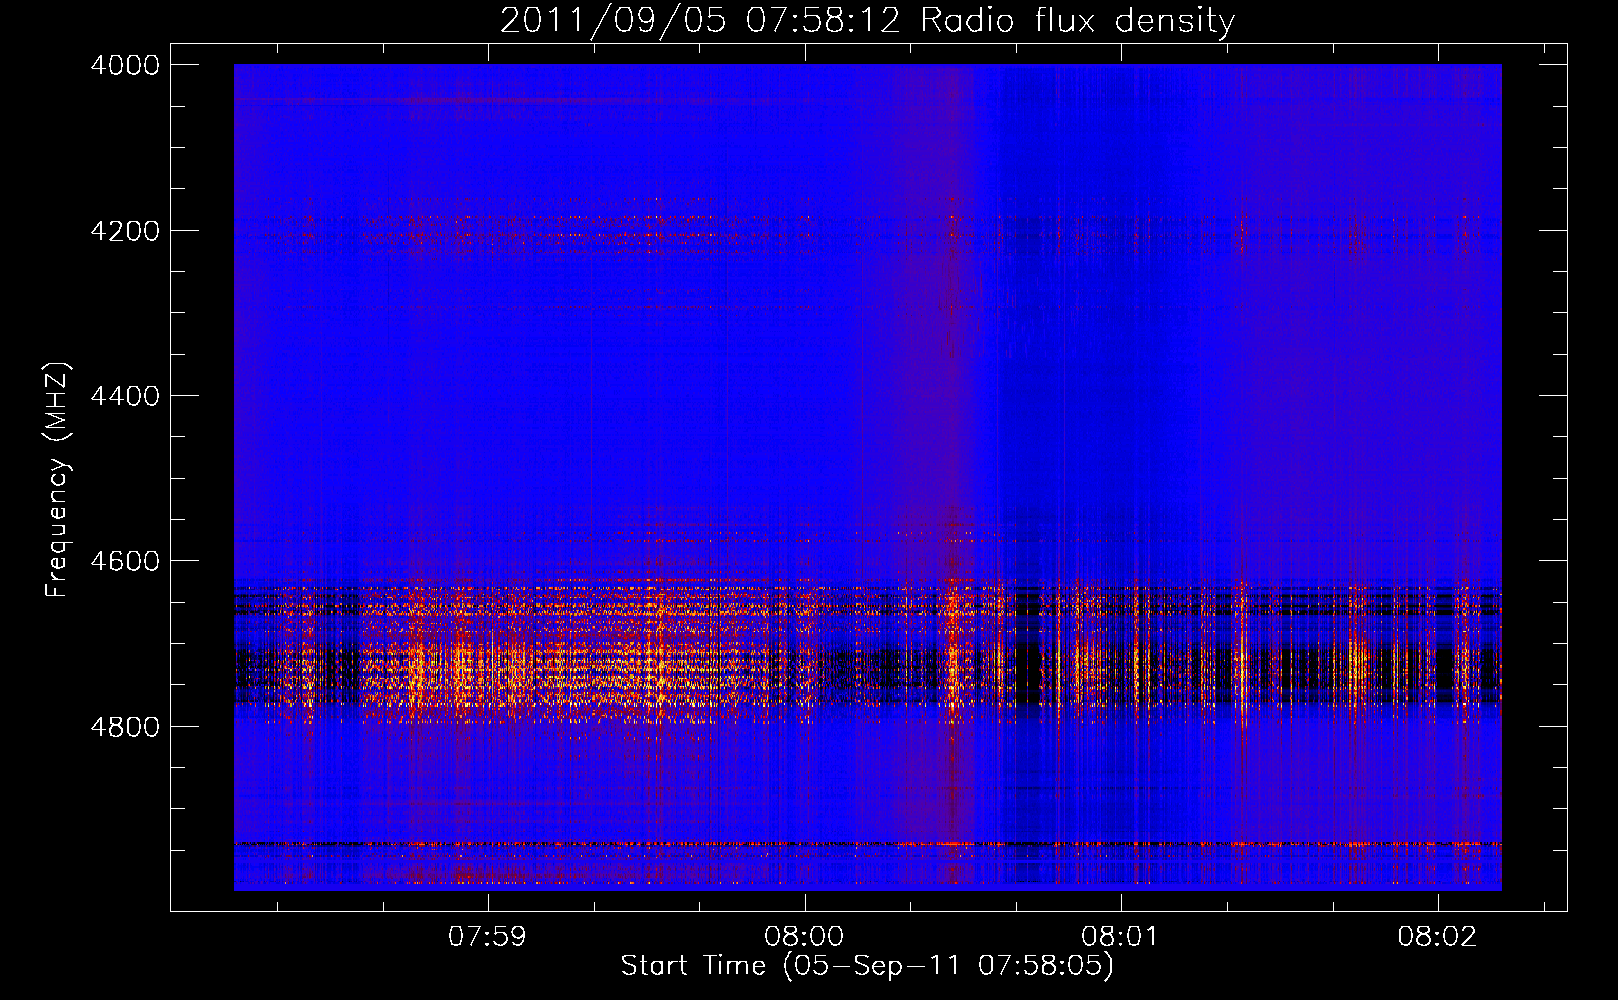Click the "4000" frequency axis label
Viewport: 1618px width, 1000px height.
[125, 65]
